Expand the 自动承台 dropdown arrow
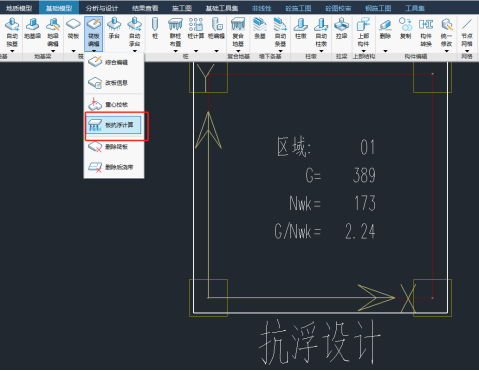This screenshot has width=479, height=371. (x=135, y=51)
